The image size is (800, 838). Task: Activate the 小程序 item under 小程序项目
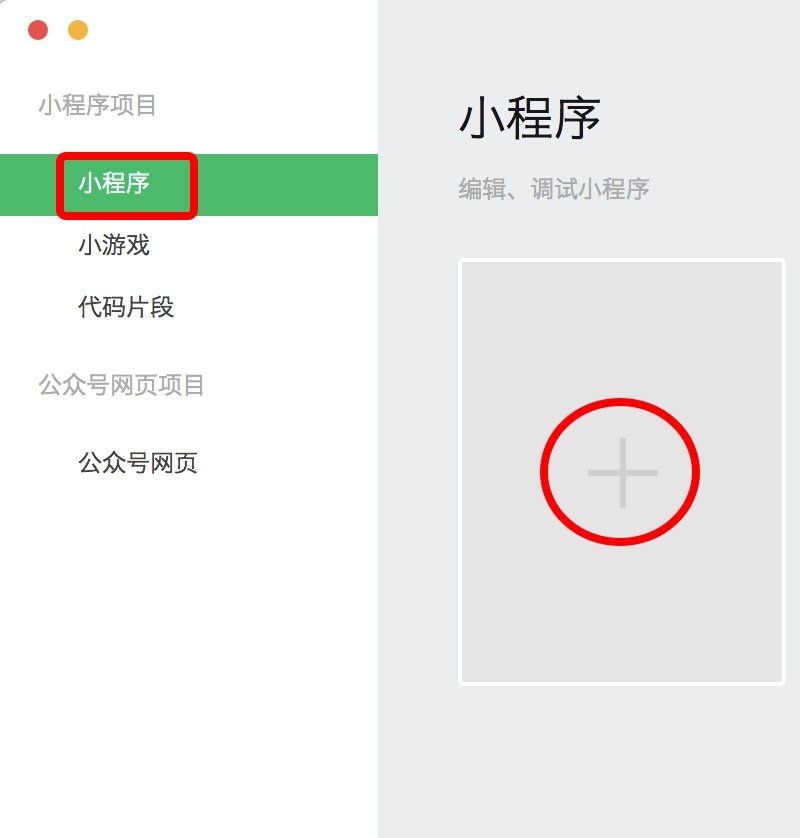pos(114,183)
